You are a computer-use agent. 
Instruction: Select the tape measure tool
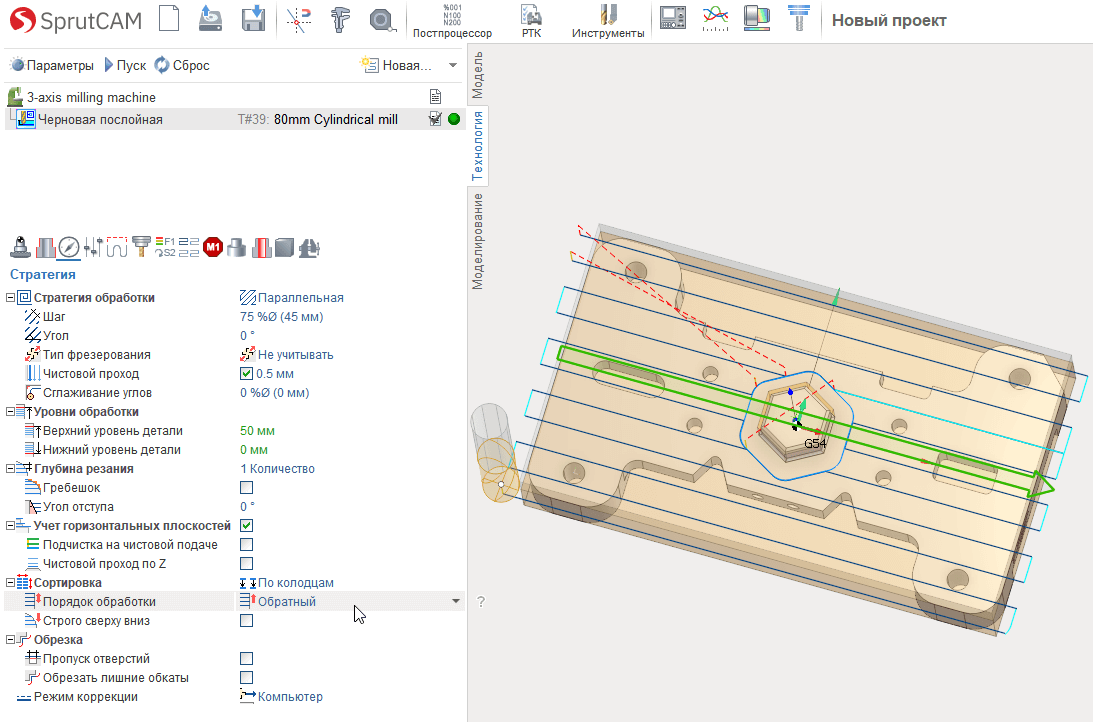tap(381, 20)
